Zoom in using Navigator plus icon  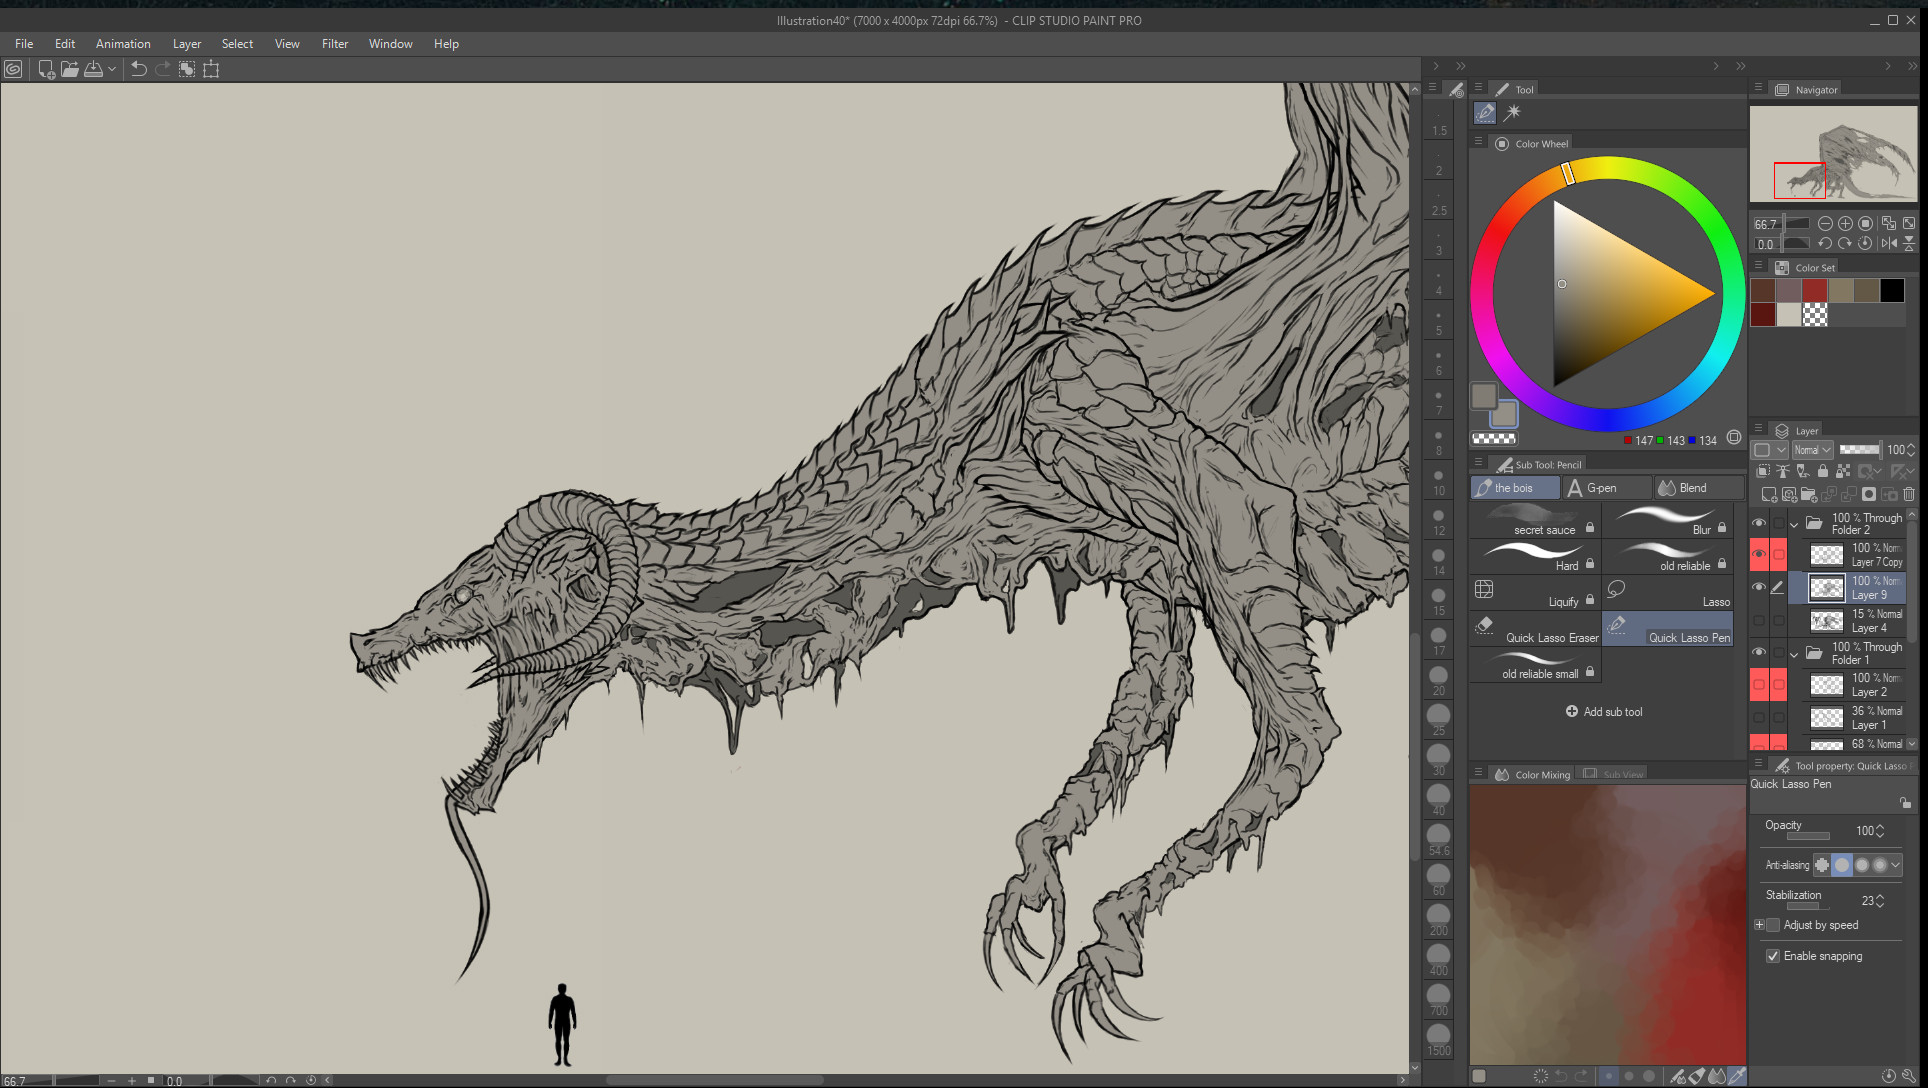point(1845,224)
